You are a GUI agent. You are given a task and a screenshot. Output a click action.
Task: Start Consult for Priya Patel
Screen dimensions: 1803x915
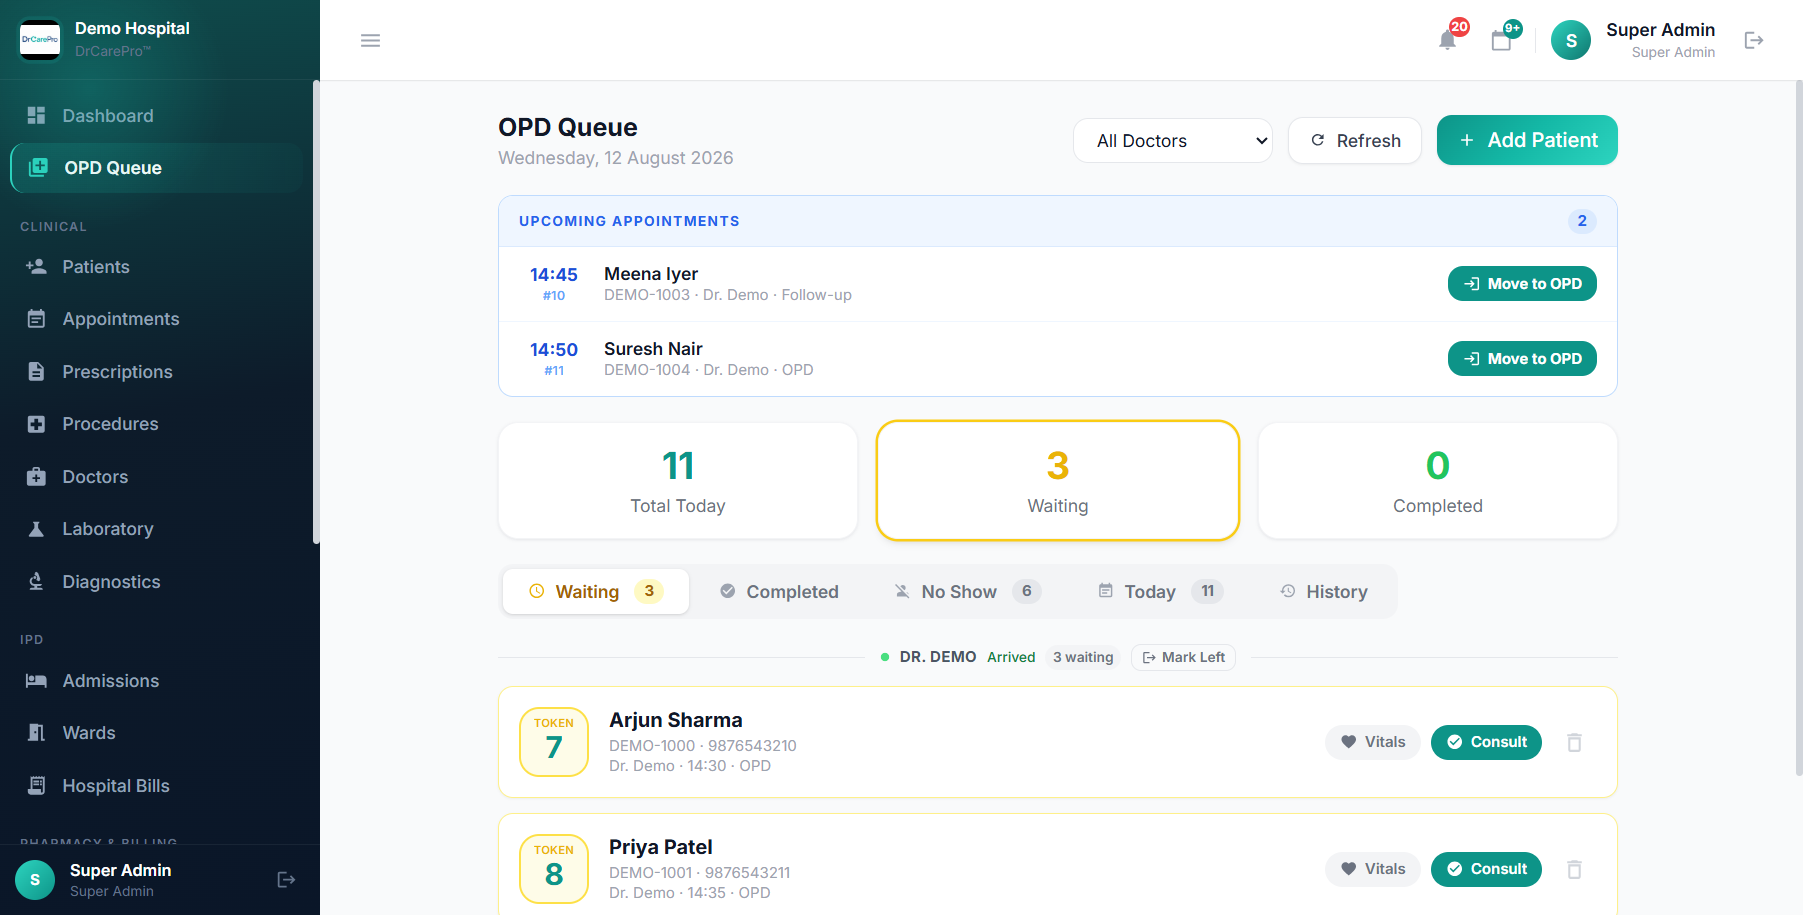(1486, 869)
